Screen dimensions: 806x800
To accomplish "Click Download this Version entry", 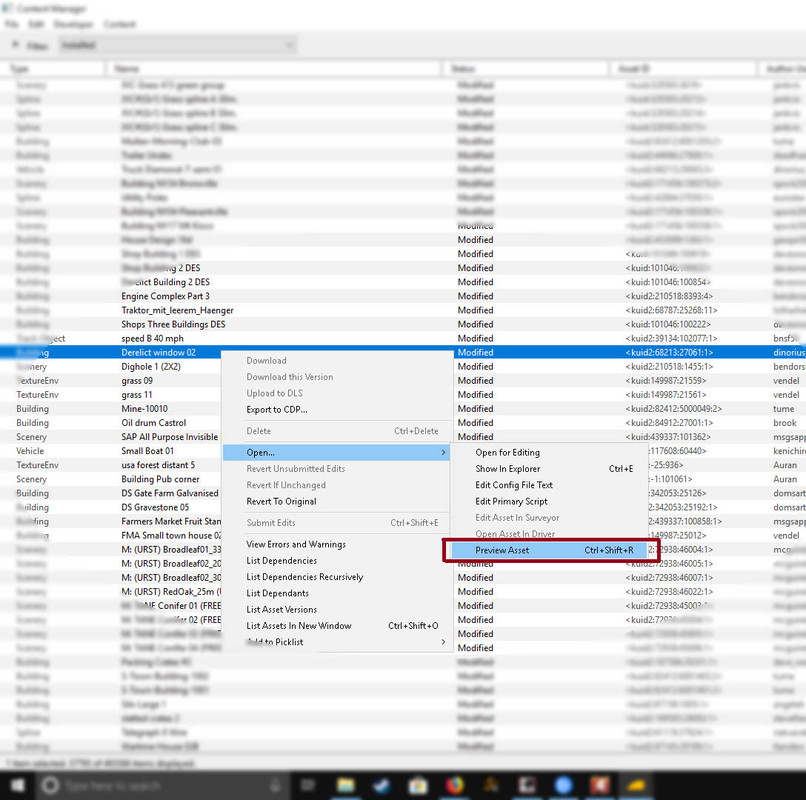I will point(336,377).
